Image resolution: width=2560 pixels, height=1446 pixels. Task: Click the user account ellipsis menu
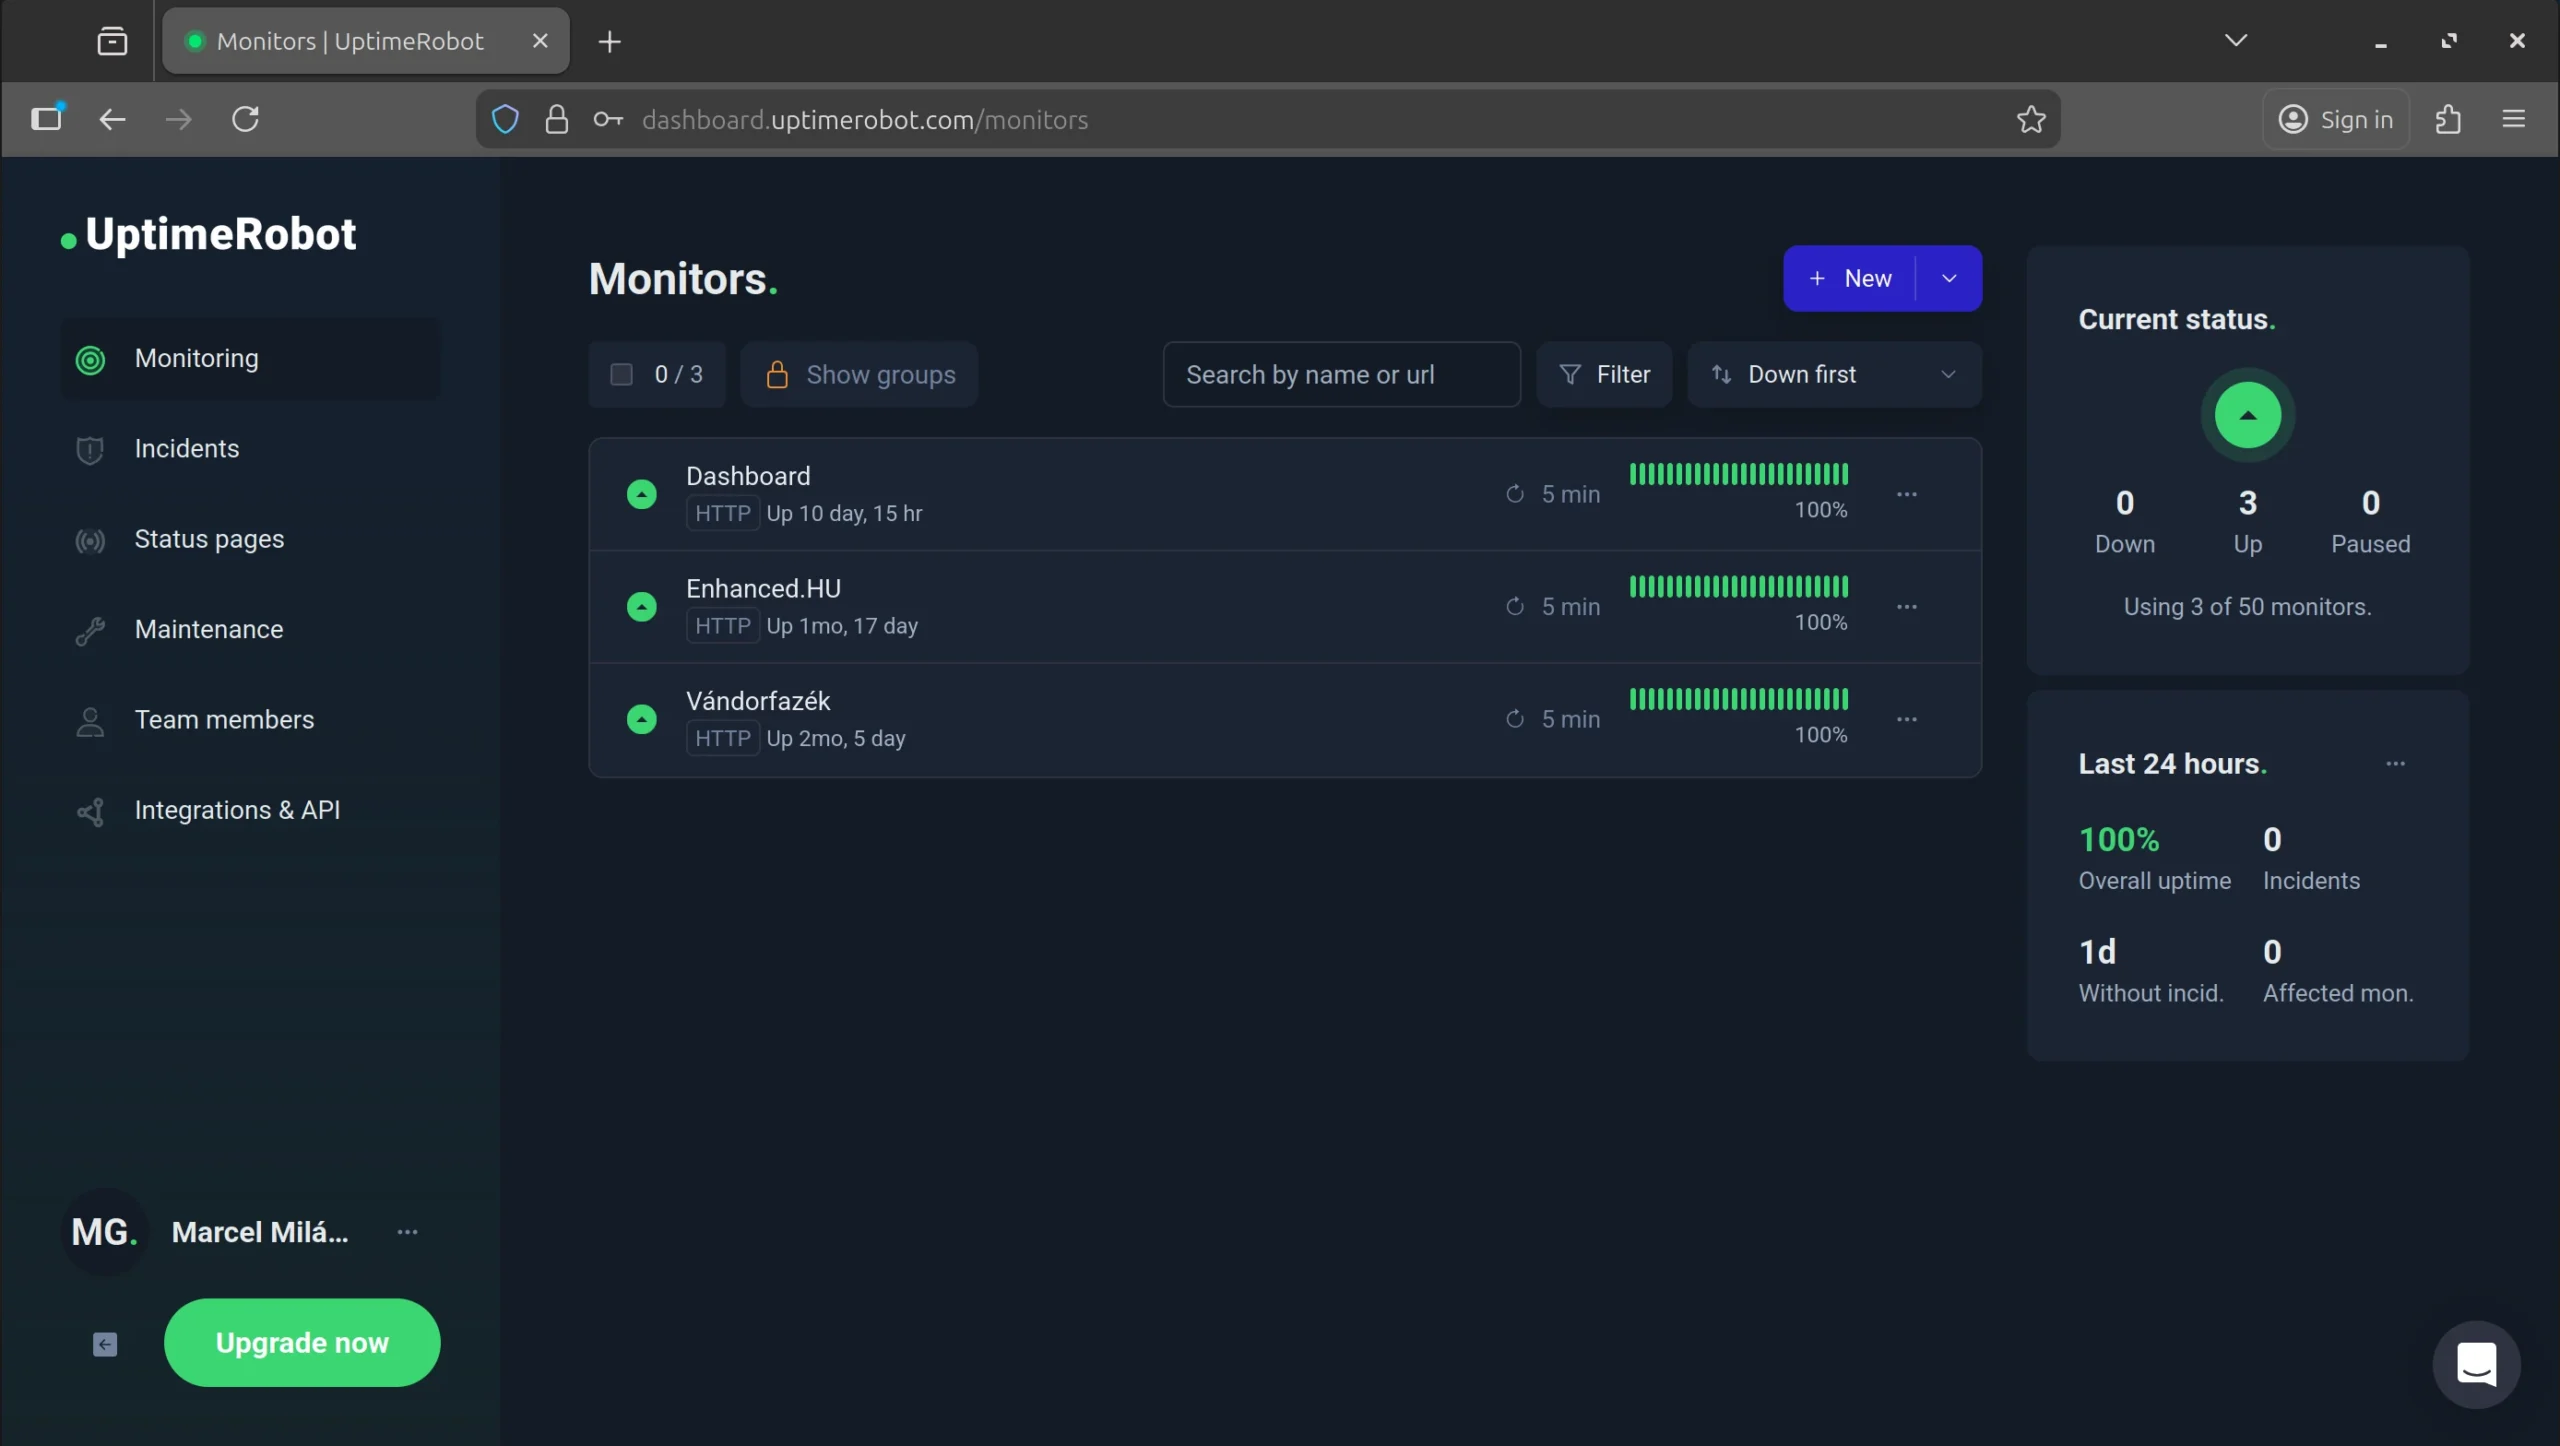point(407,1232)
